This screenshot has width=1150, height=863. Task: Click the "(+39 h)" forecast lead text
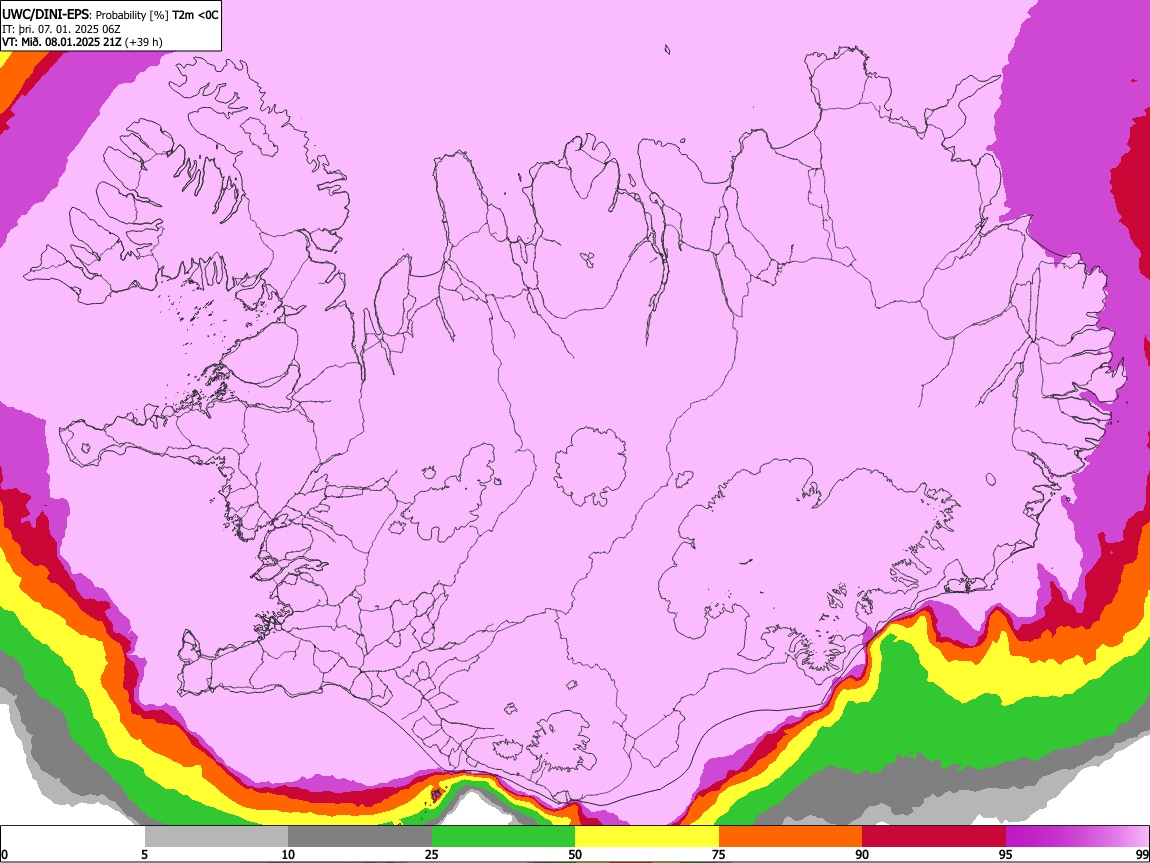pyautogui.click(x=143, y=42)
